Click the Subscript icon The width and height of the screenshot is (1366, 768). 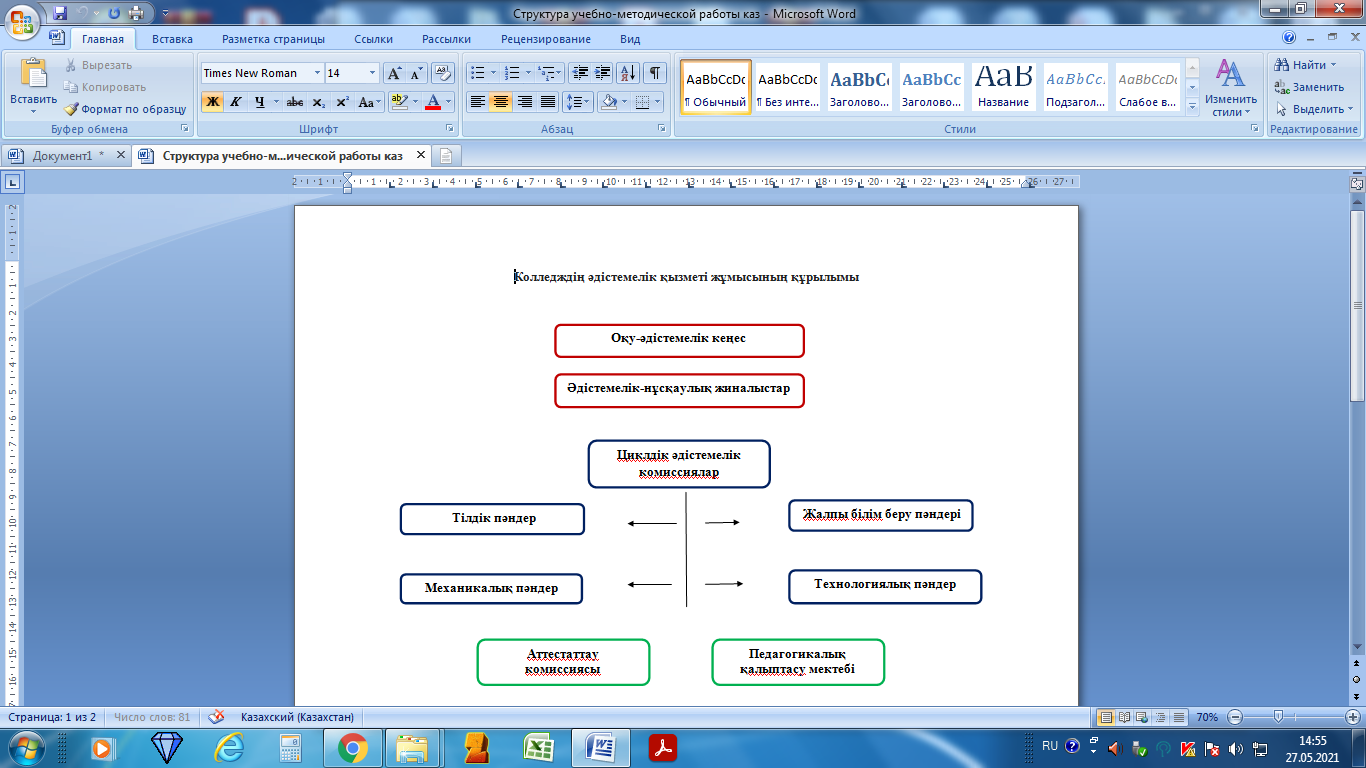click(x=318, y=102)
